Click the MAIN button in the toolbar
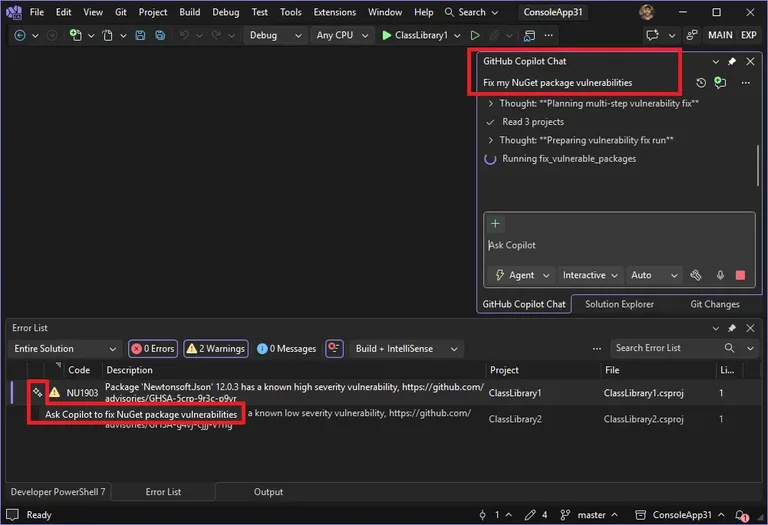 coord(720,35)
